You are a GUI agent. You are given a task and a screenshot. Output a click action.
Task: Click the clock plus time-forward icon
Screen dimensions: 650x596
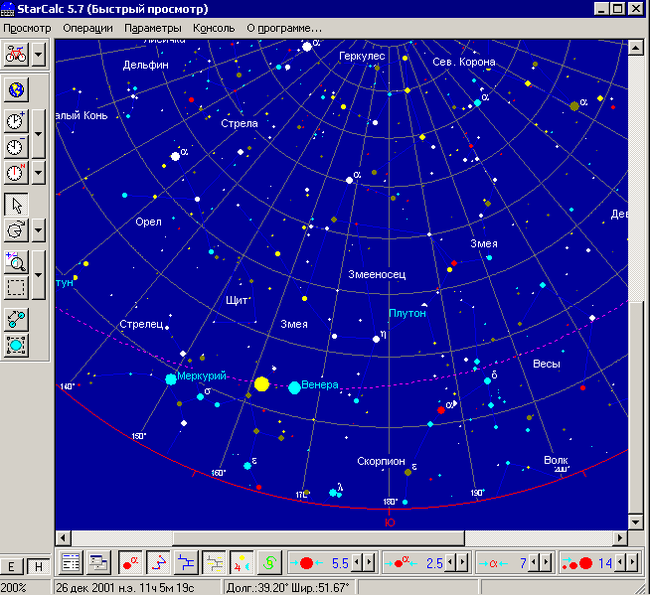pos(16,121)
